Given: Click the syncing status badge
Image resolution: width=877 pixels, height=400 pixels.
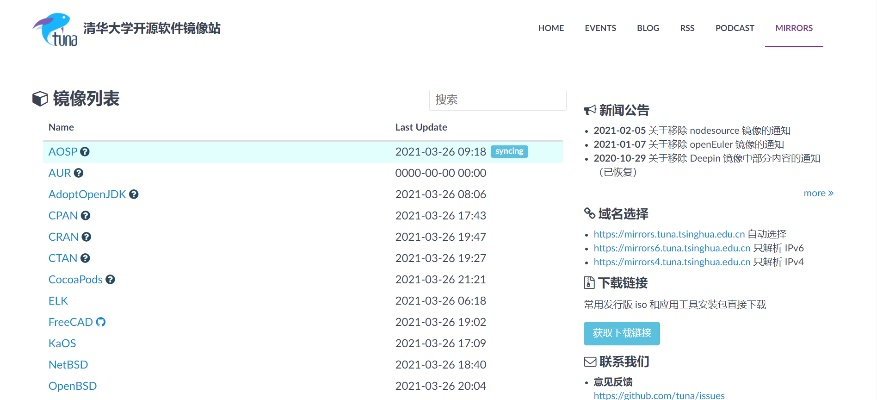Looking at the screenshot, I should pos(510,152).
